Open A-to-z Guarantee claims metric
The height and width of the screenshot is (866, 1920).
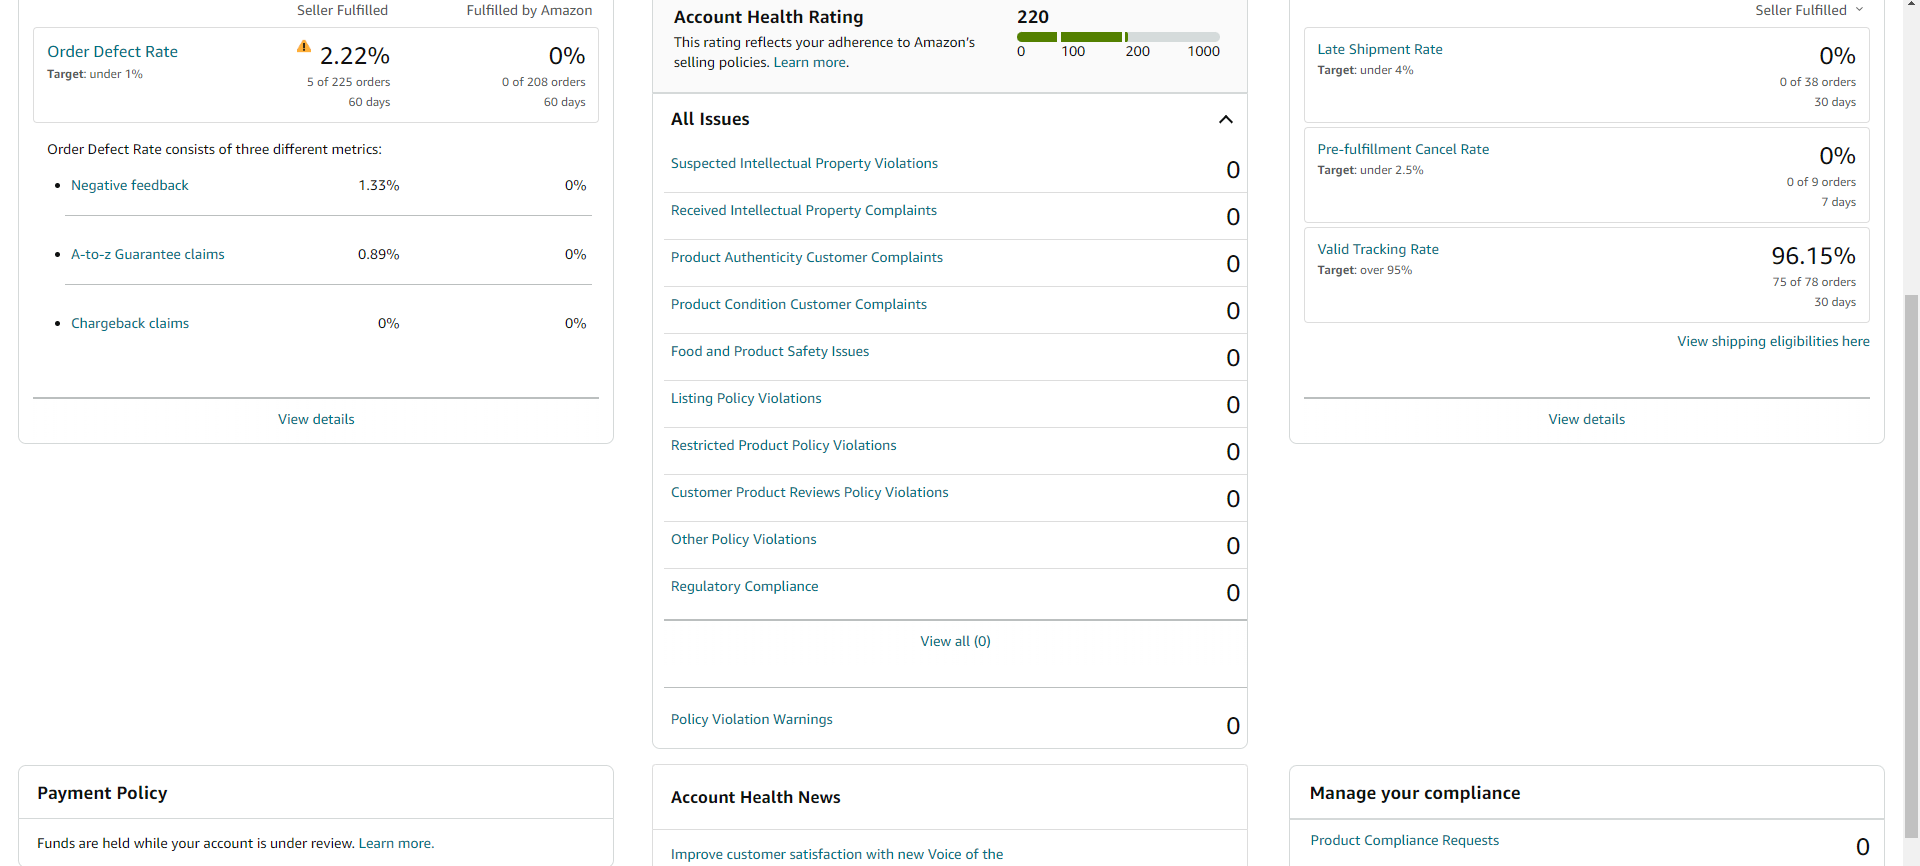pos(148,254)
